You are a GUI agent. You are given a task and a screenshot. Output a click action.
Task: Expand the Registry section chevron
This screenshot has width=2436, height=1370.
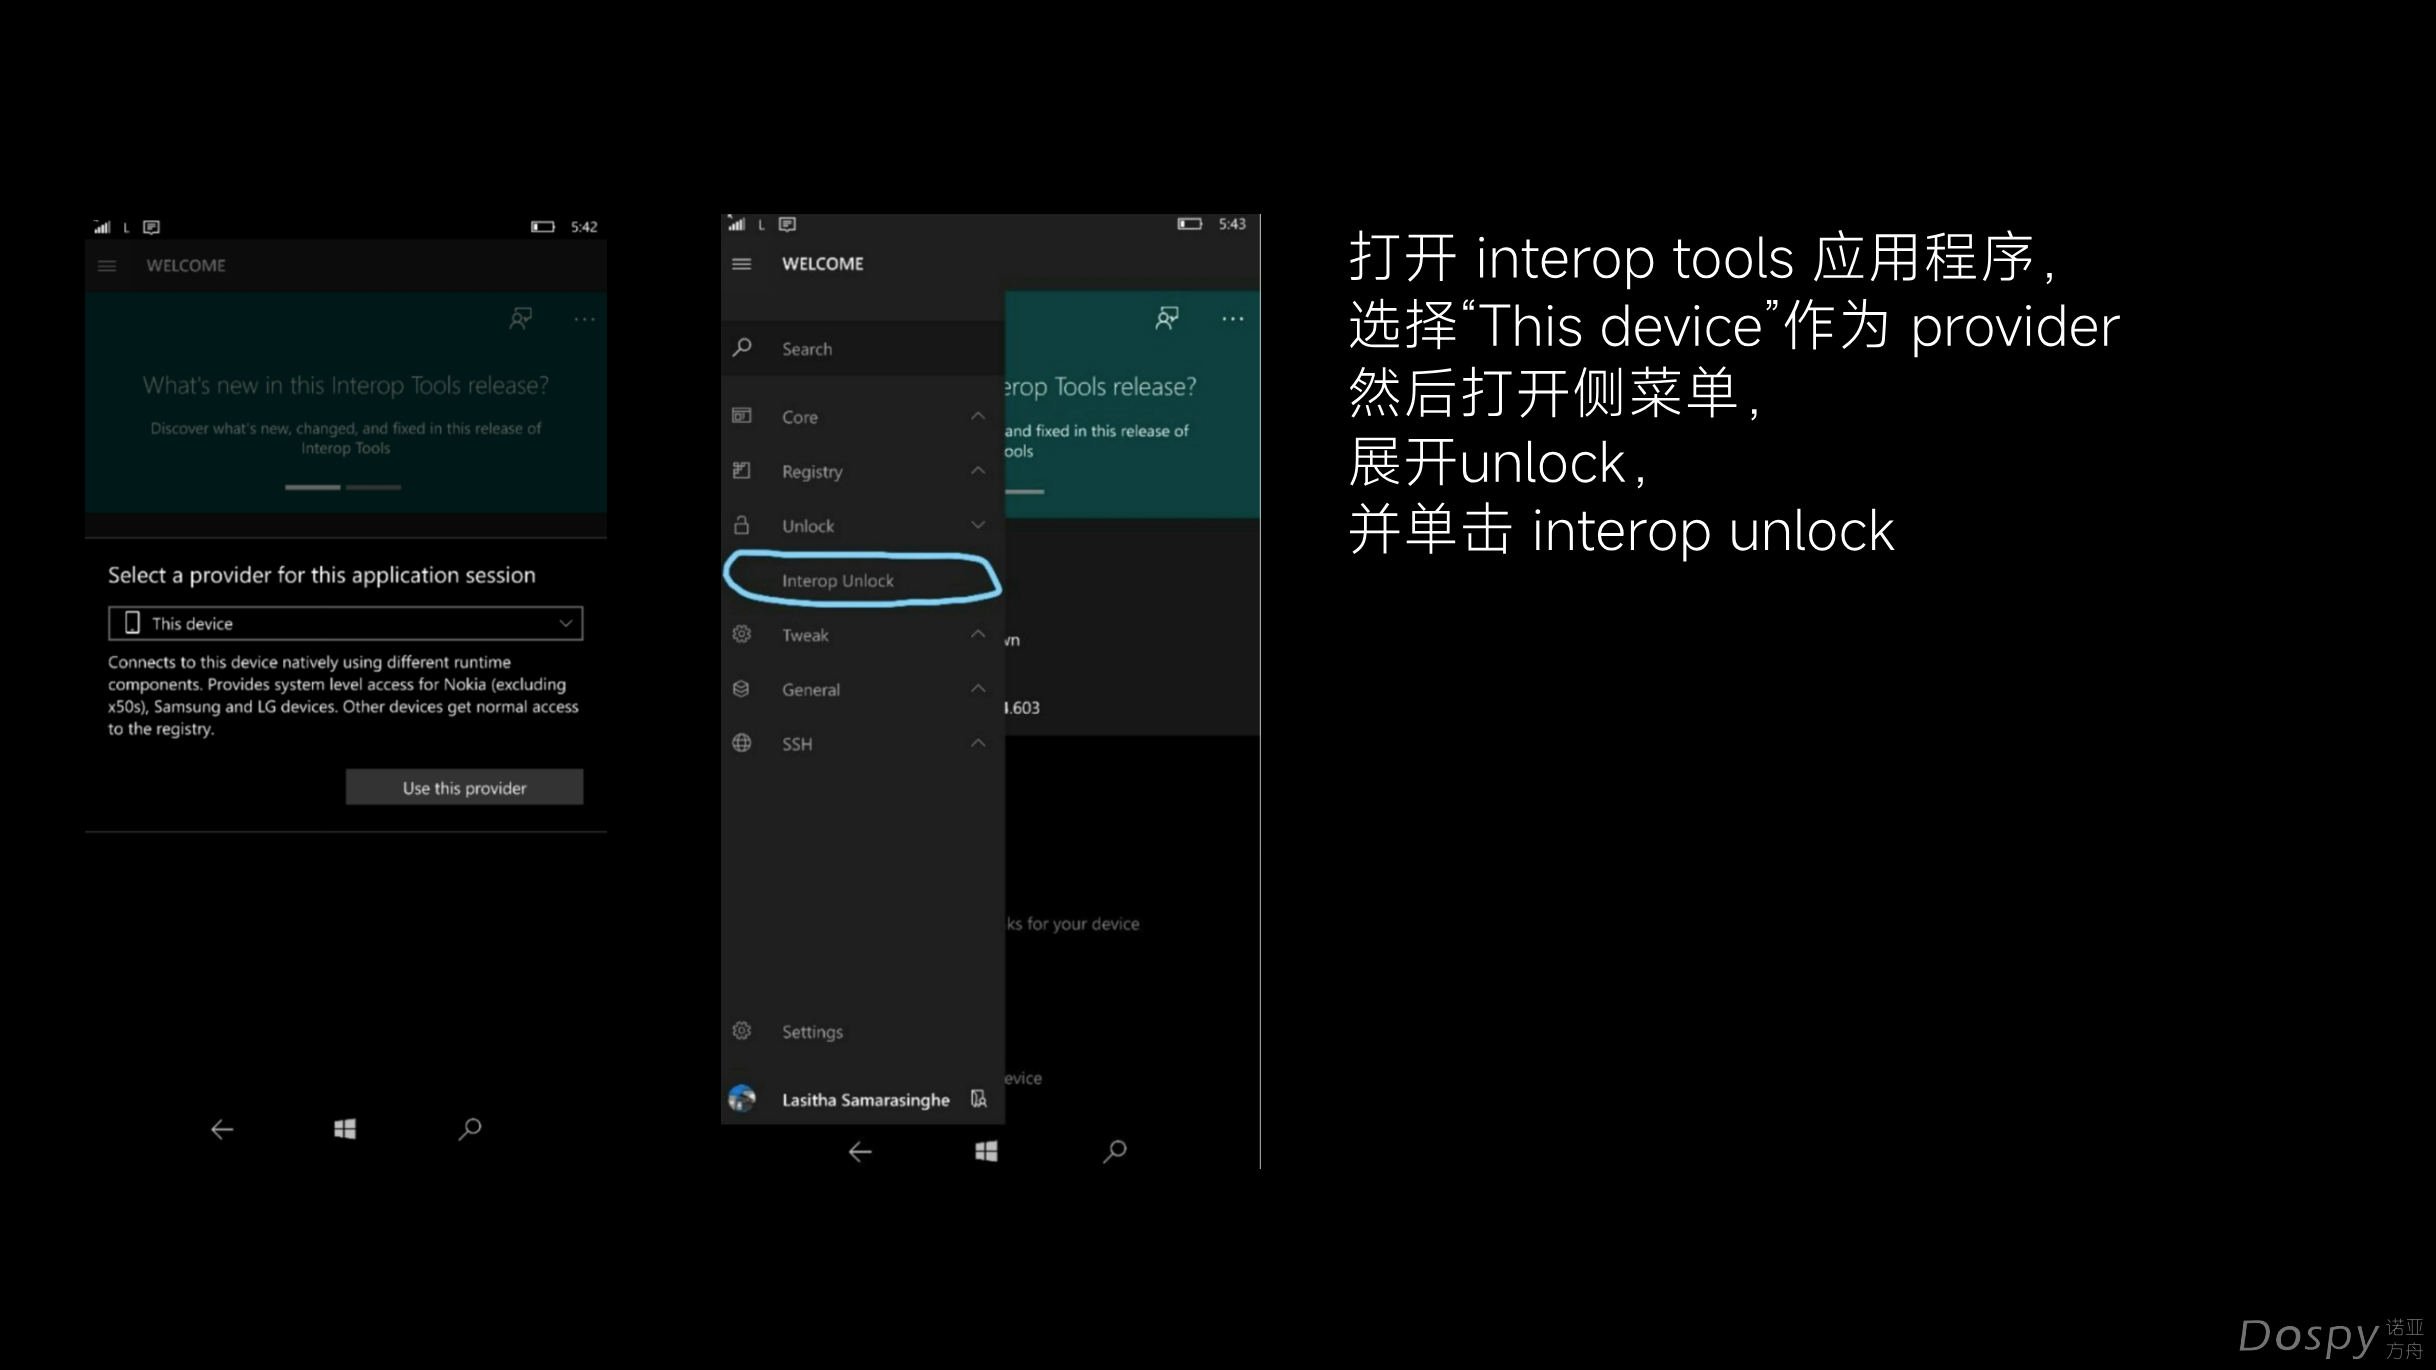tap(977, 471)
